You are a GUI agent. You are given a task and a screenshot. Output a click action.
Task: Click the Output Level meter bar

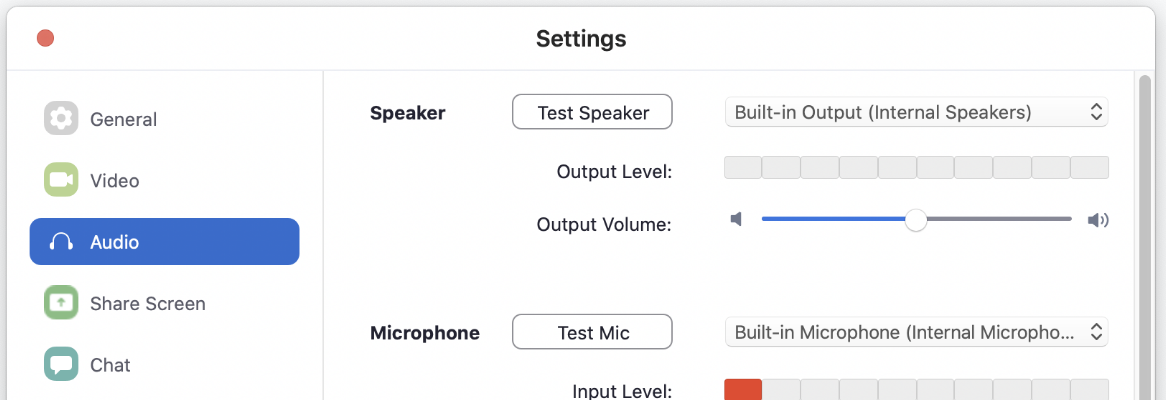[916, 167]
